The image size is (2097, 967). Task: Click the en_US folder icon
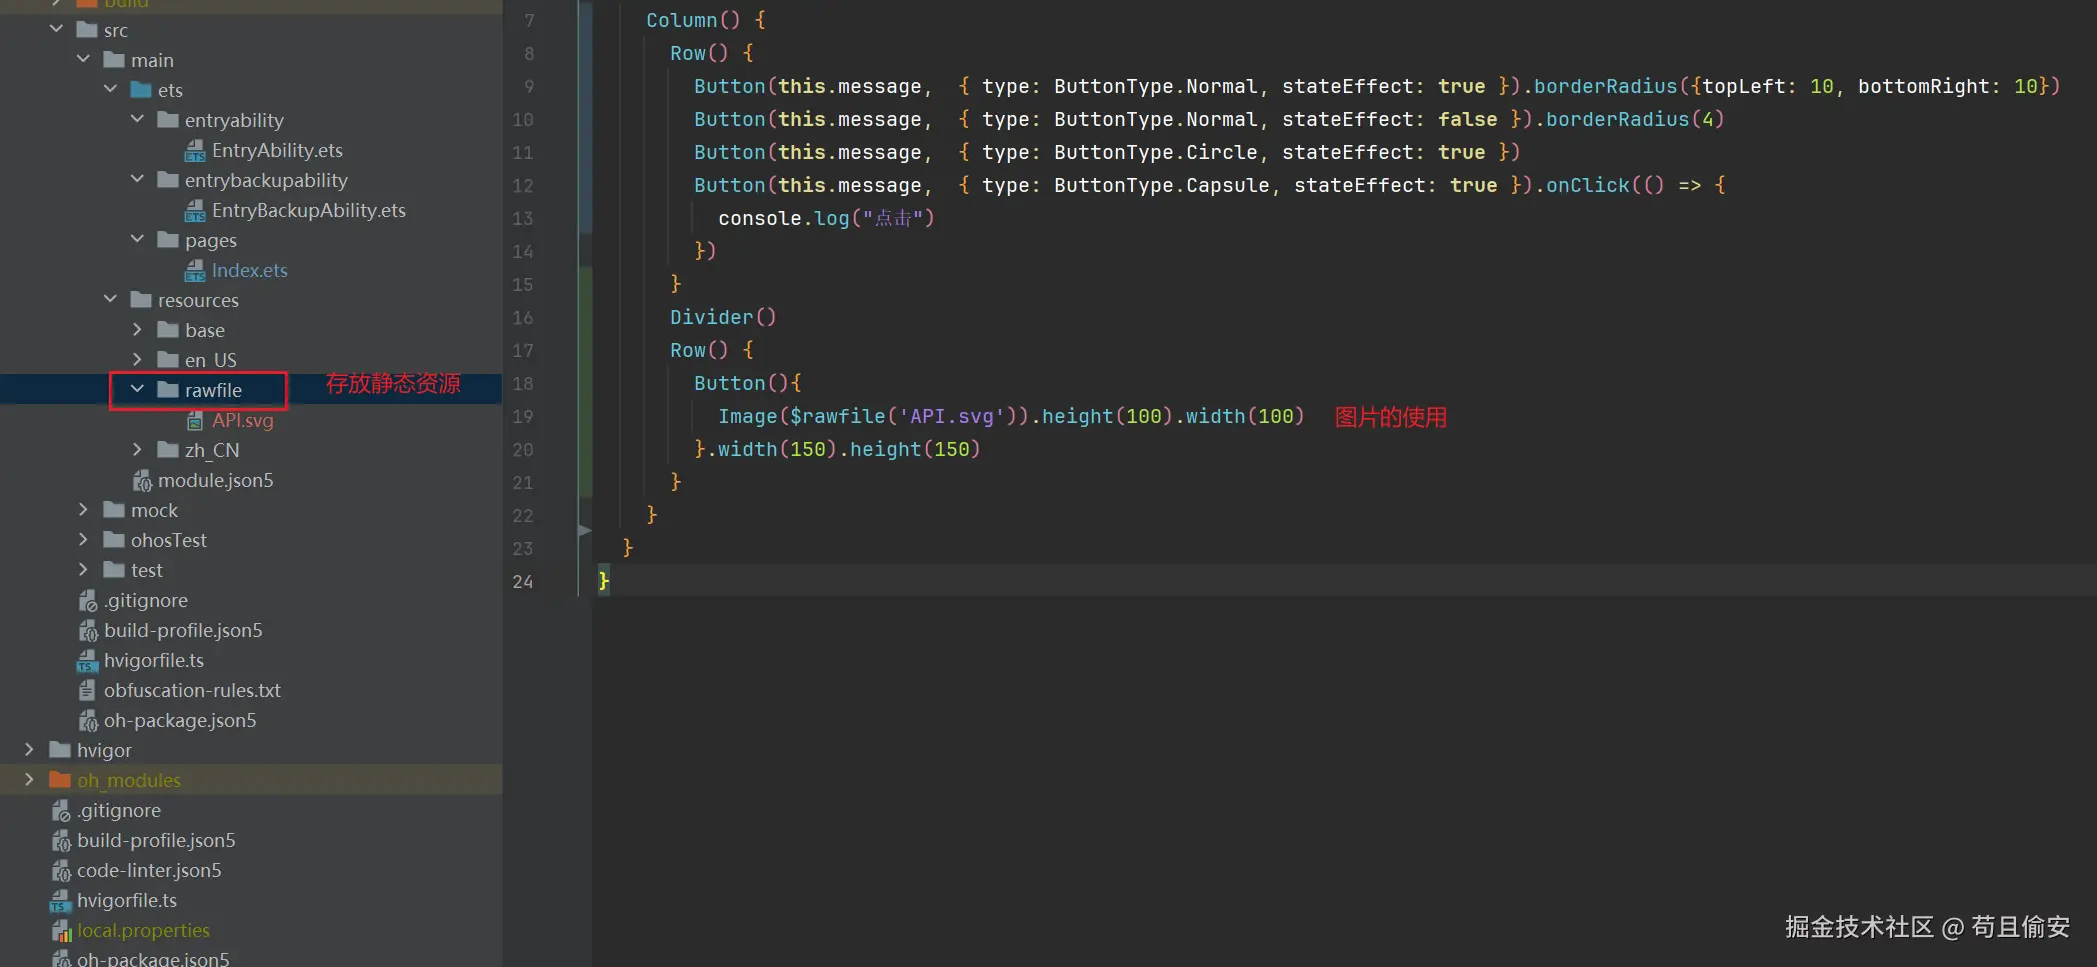168,360
